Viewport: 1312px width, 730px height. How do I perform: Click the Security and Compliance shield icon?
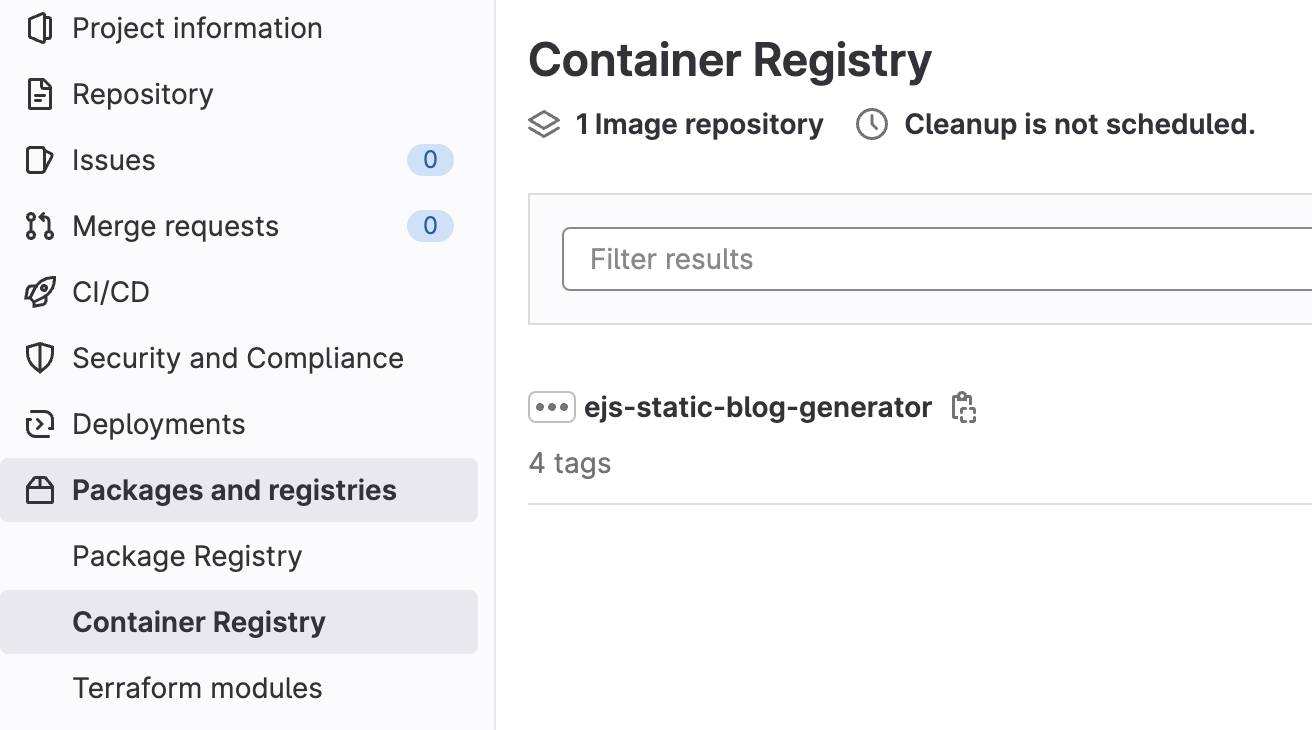pyautogui.click(x=39, y=358)
